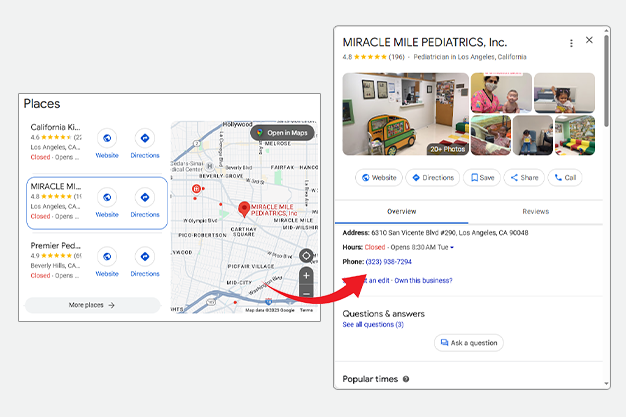Select Premier Ped... place listing
Image resolution: width=626 pixels, height=417 pixels.
[56, 260]
